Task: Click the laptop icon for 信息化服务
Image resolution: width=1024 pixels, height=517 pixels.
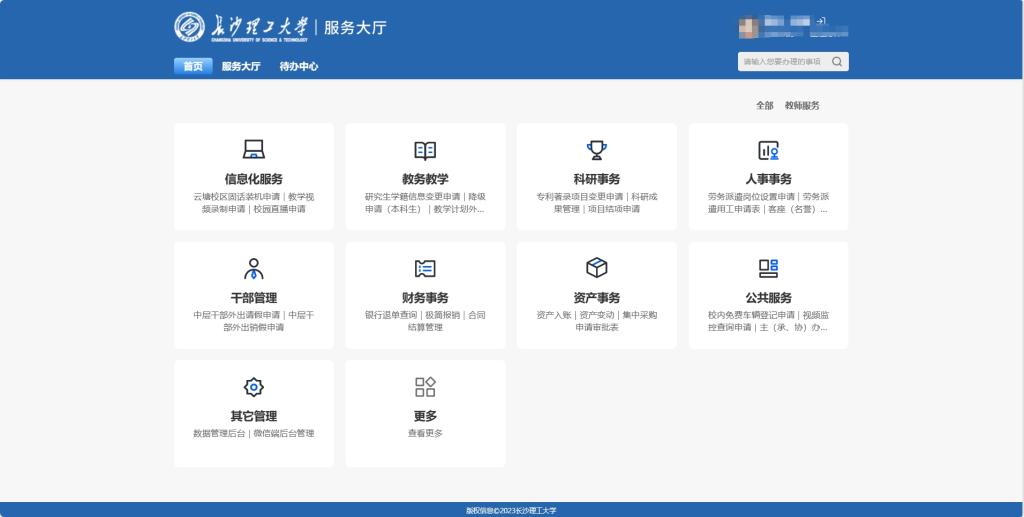Action: (254, 150)
